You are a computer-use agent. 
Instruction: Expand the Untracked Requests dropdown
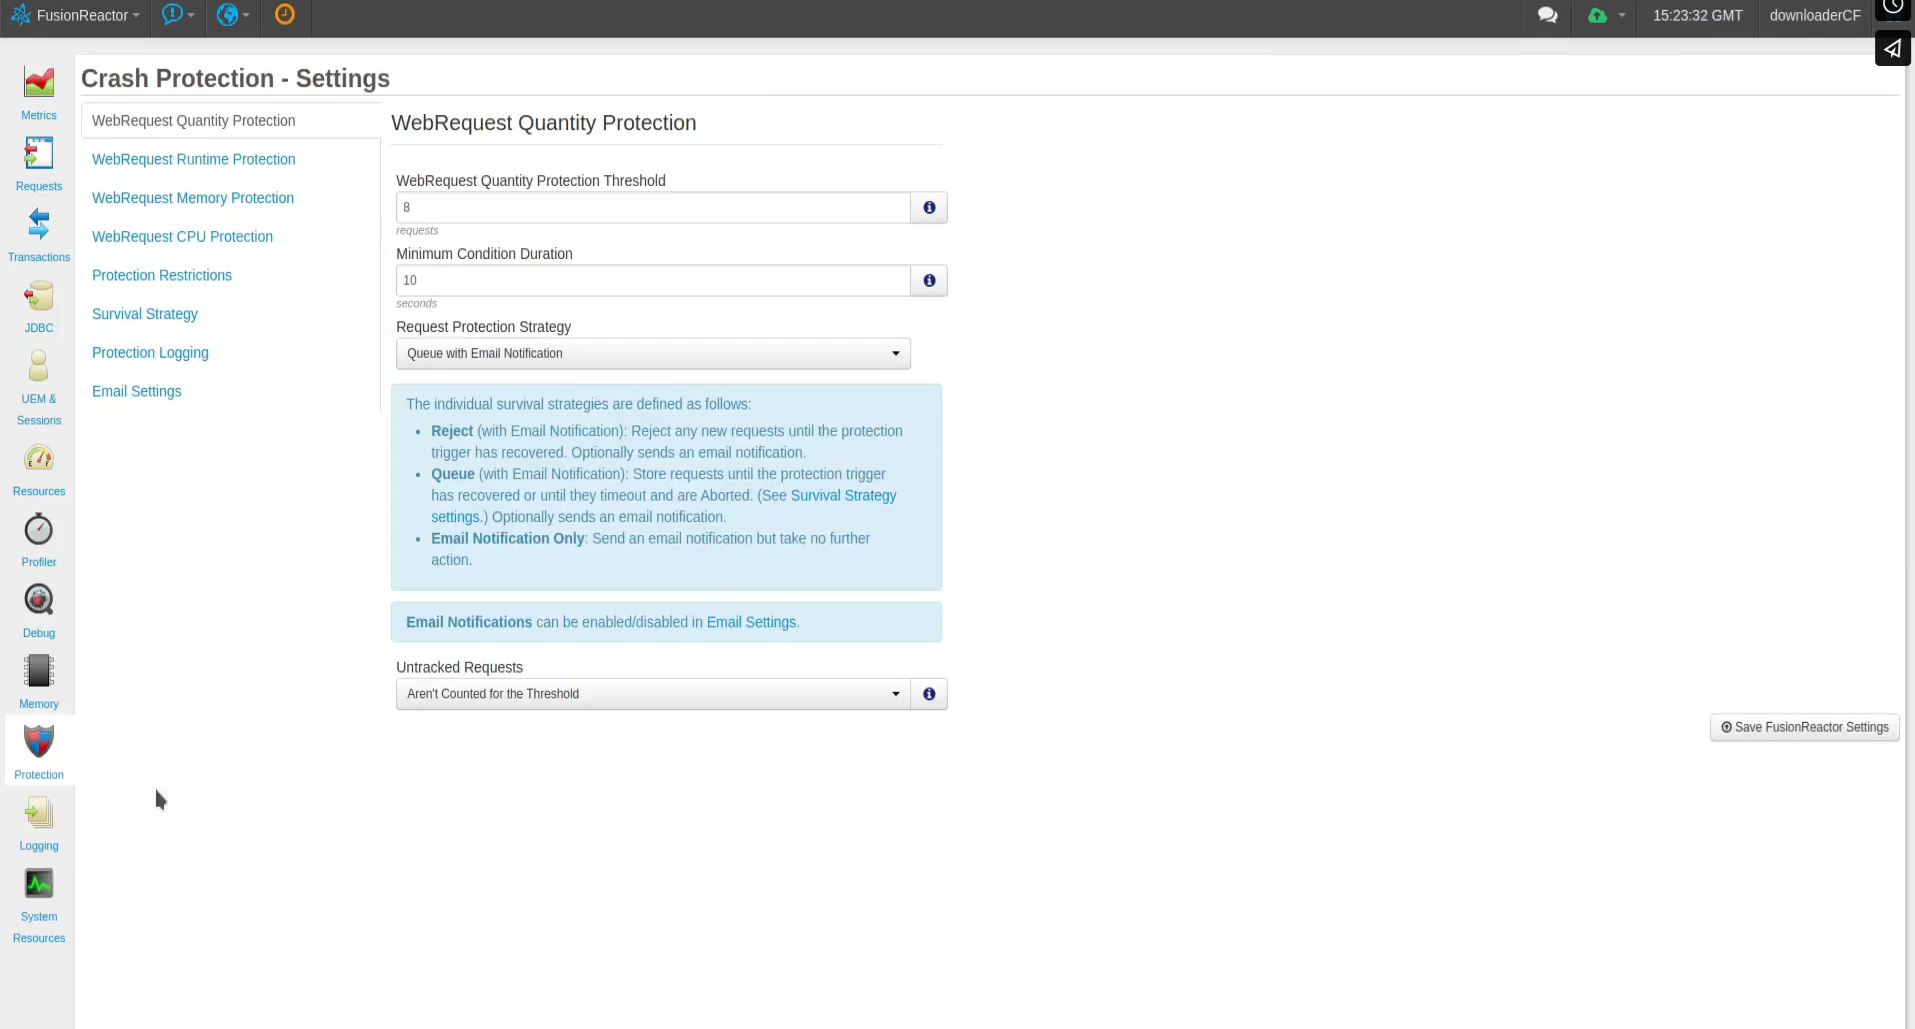pyautogui.click(x=653, y=694)
